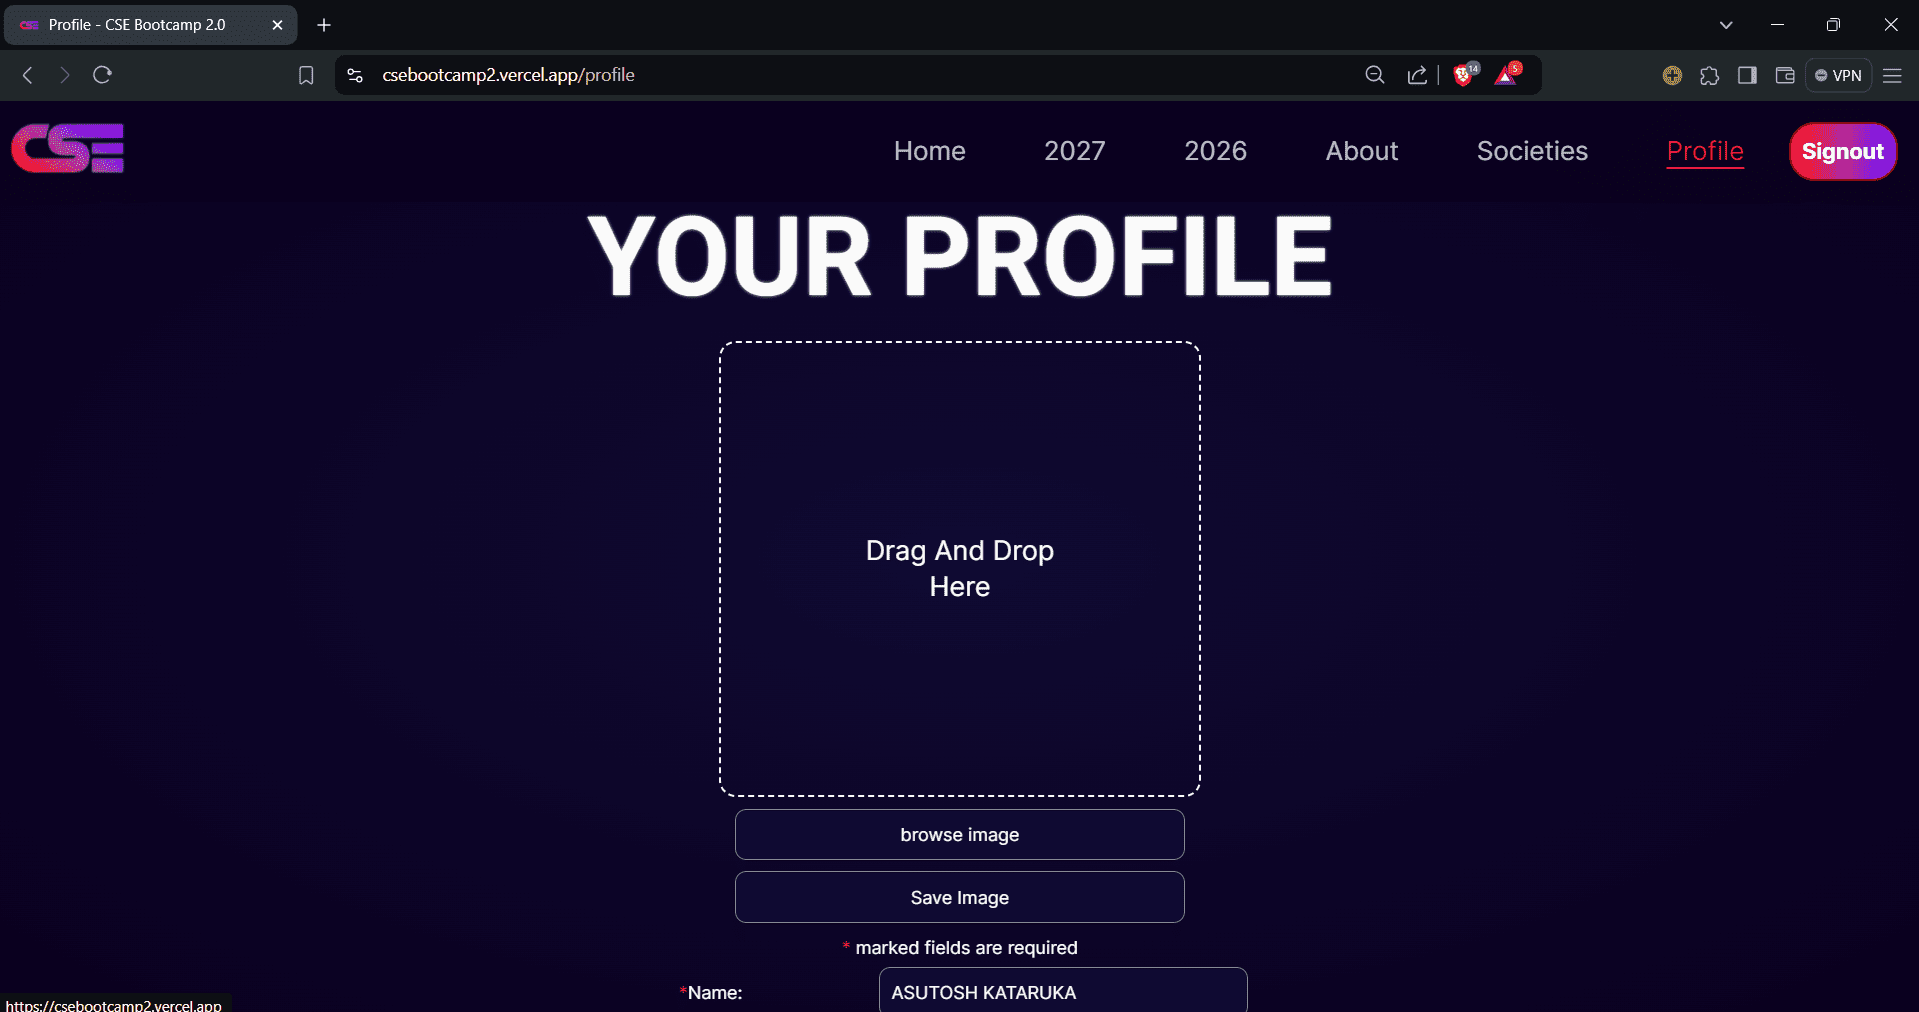The height and width of the screenshot is (1012, 1919).
Task: Click the Drag And Drop upload area
Action: 960,569
